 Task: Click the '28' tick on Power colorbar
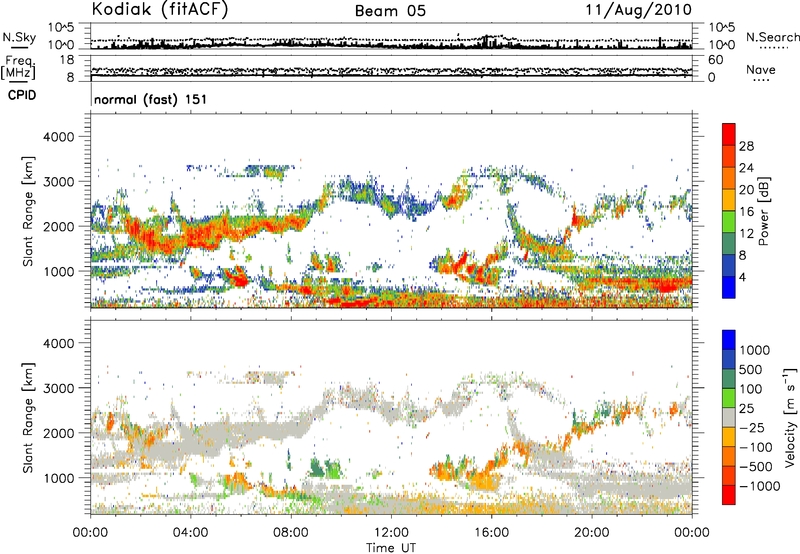coord(746,146)
